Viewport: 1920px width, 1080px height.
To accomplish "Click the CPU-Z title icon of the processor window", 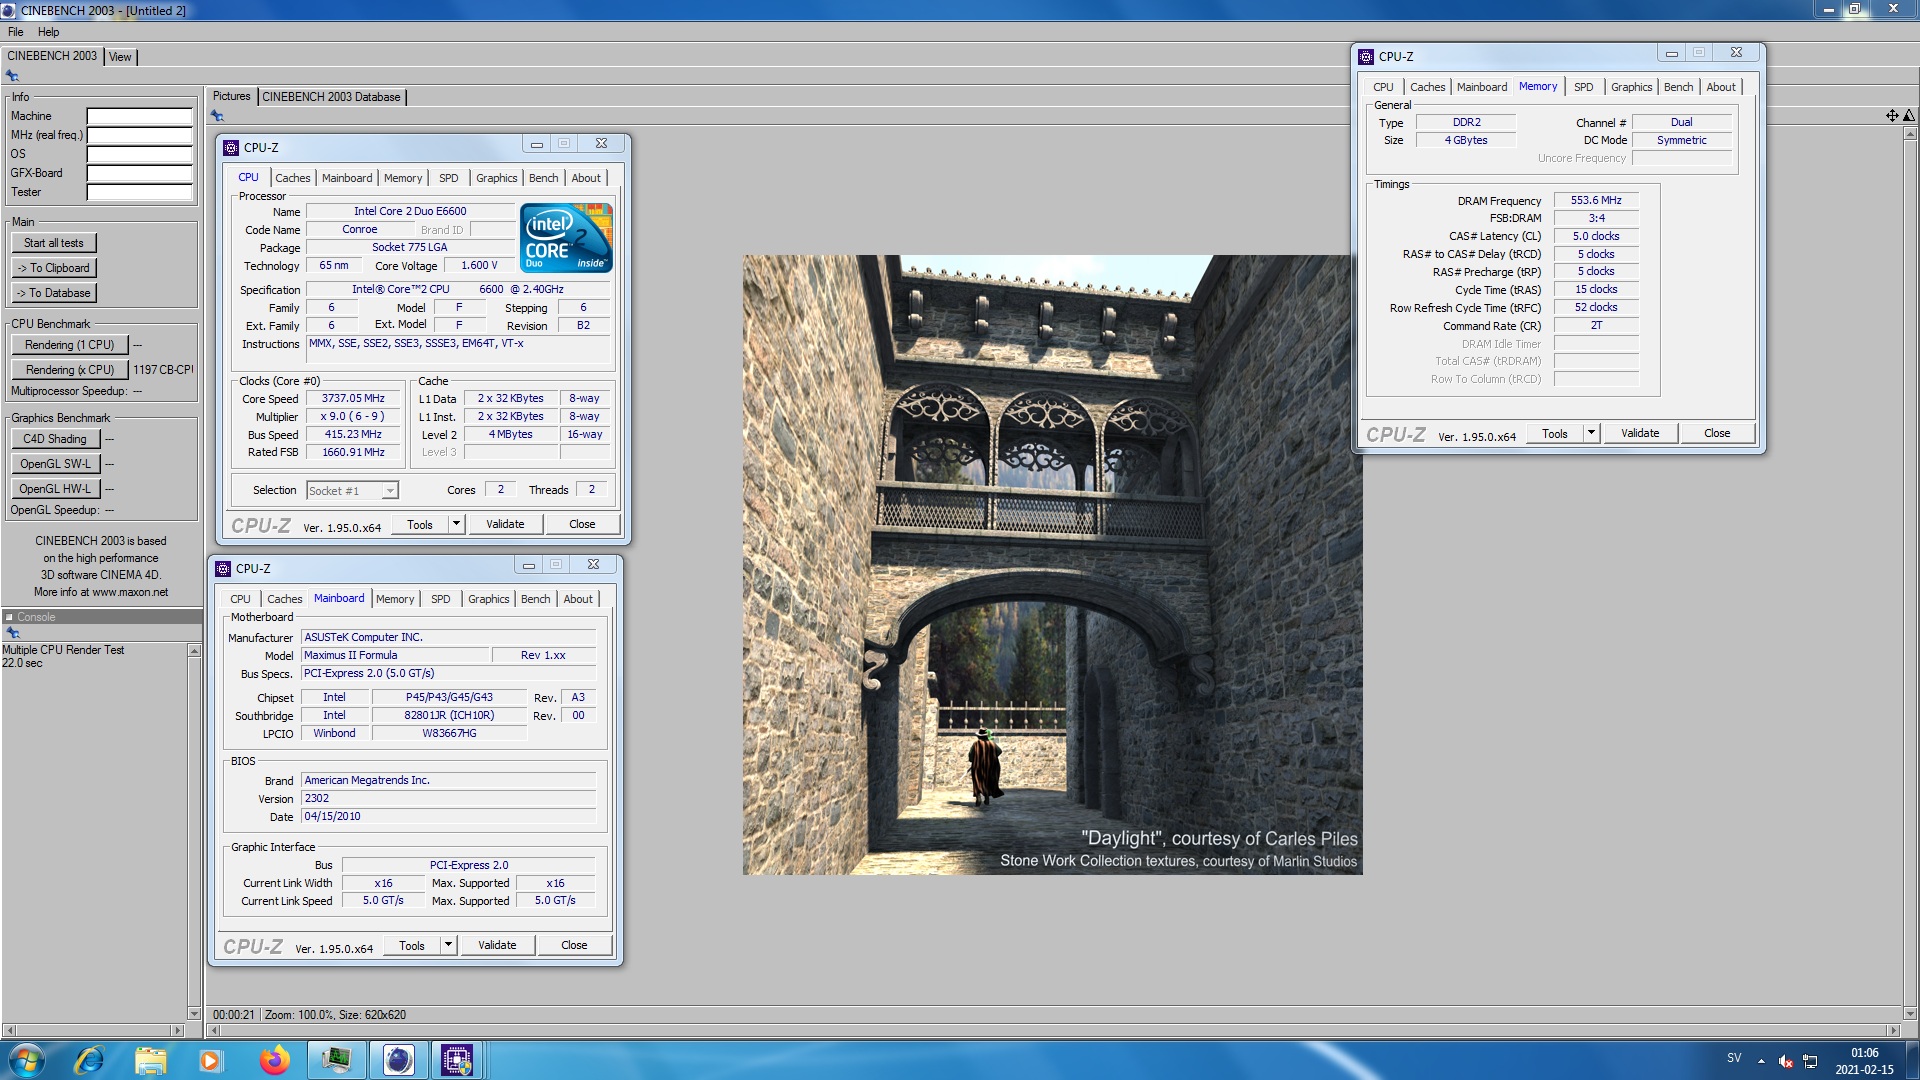I will point(231,147).
